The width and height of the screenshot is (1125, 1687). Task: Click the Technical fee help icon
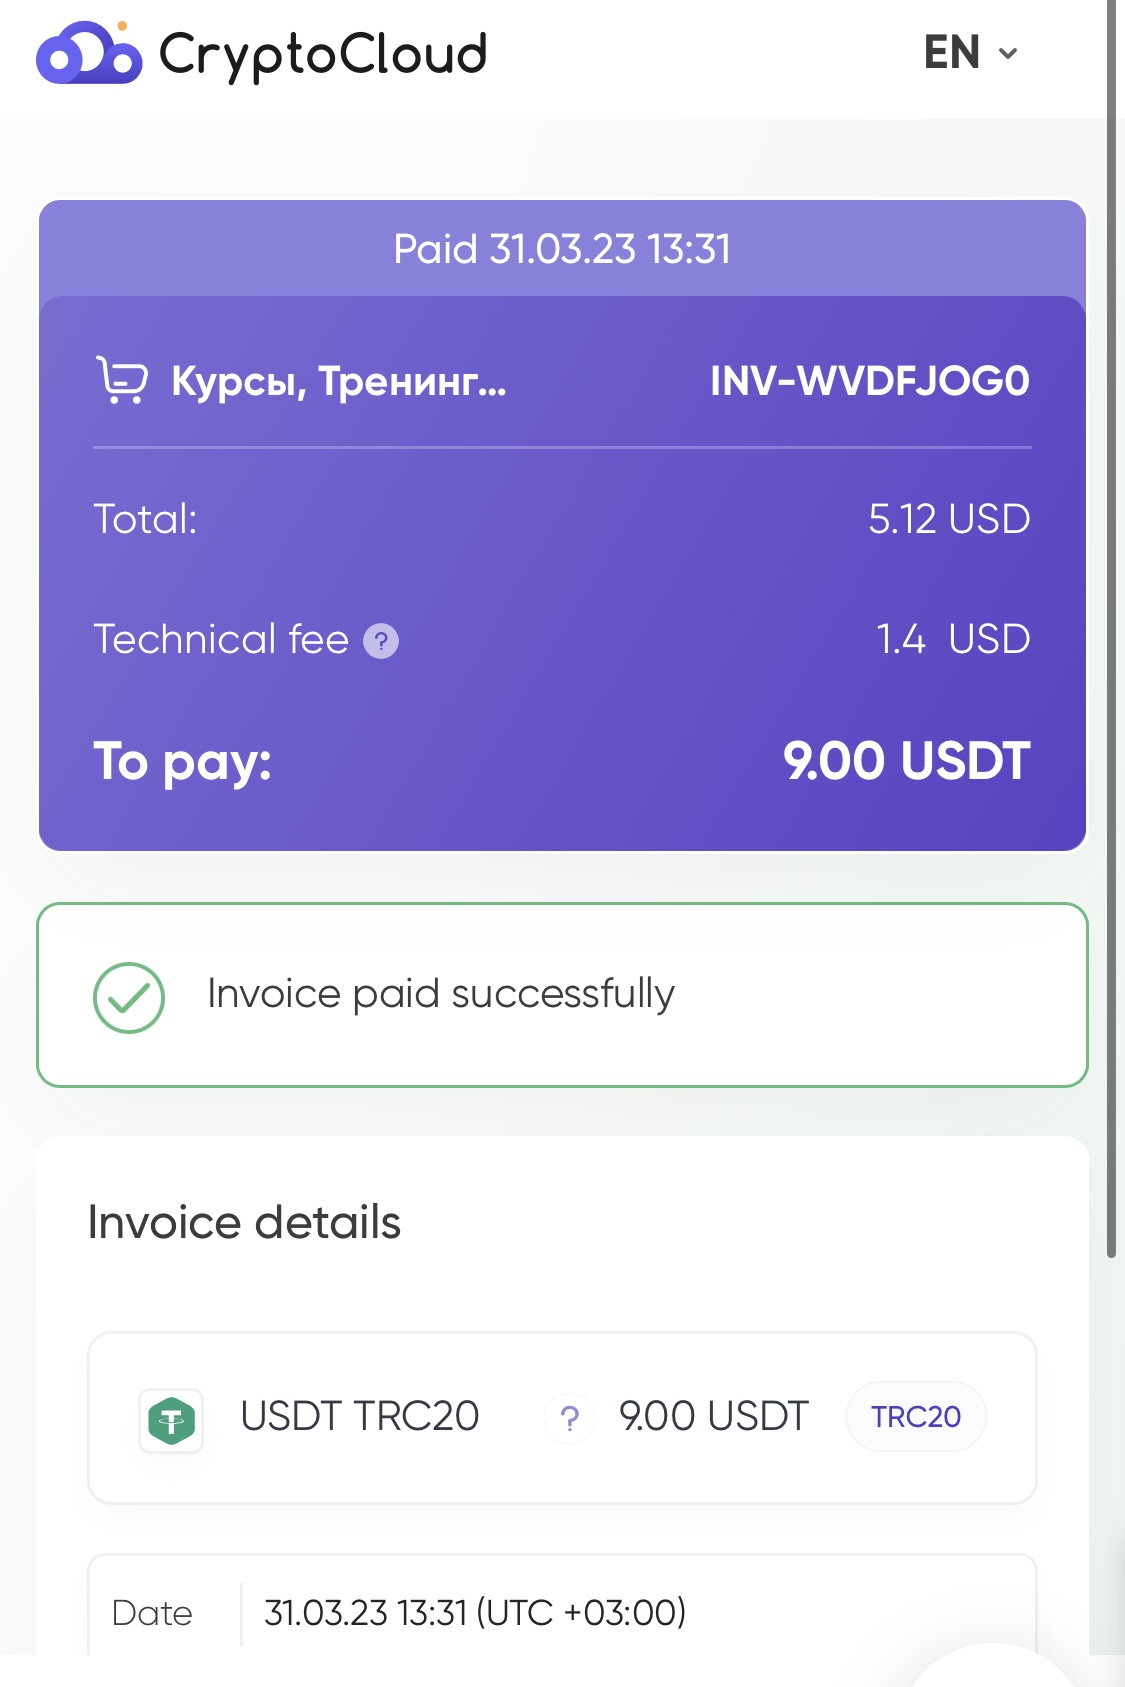381,641
